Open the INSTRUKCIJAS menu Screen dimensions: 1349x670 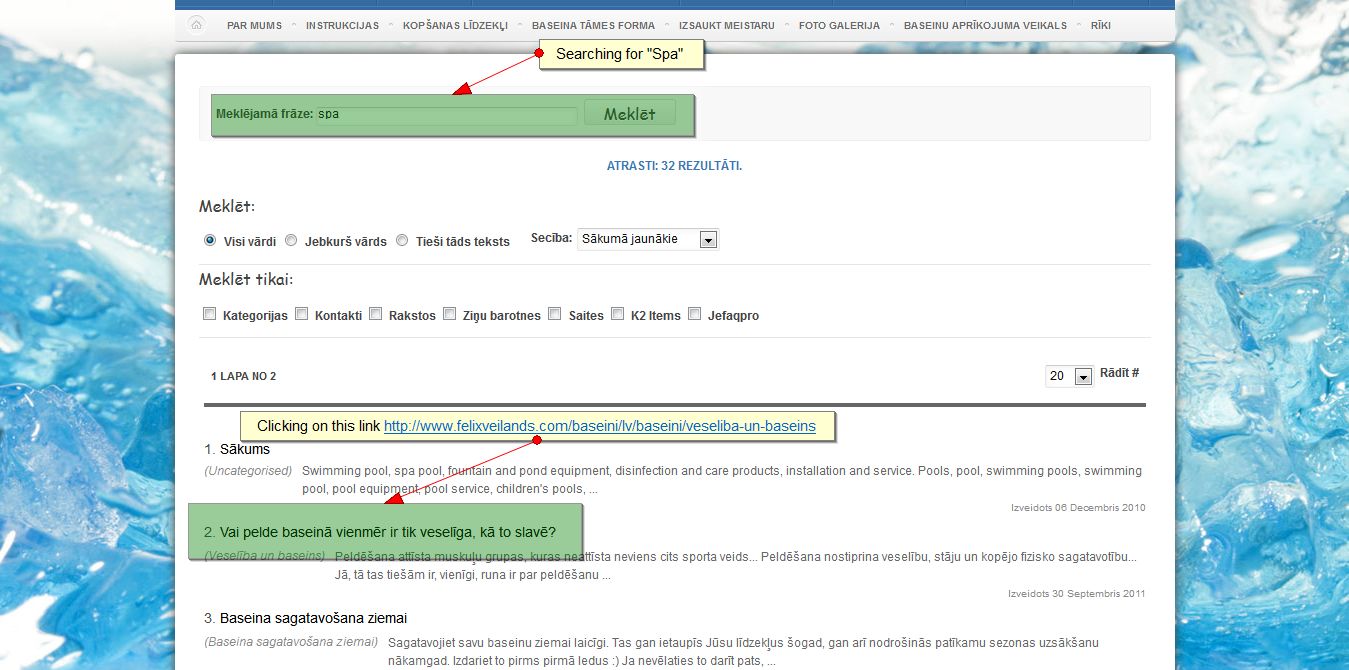[342, 26]
